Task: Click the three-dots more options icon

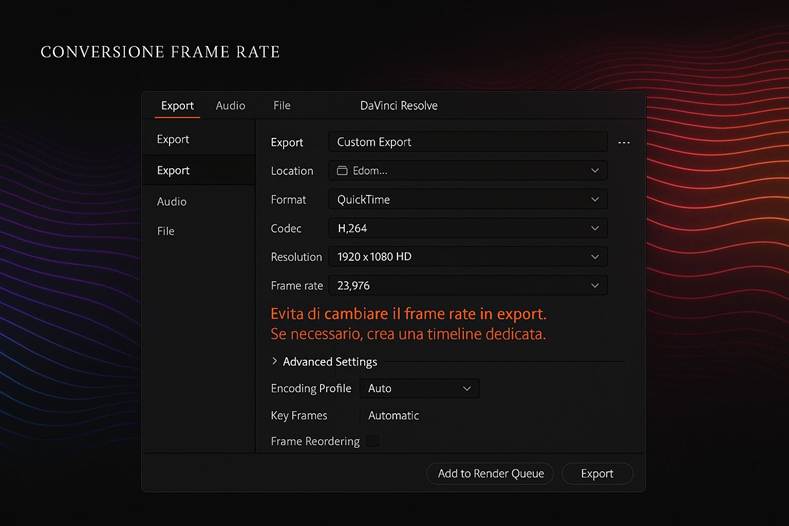Action: point(624,143)
